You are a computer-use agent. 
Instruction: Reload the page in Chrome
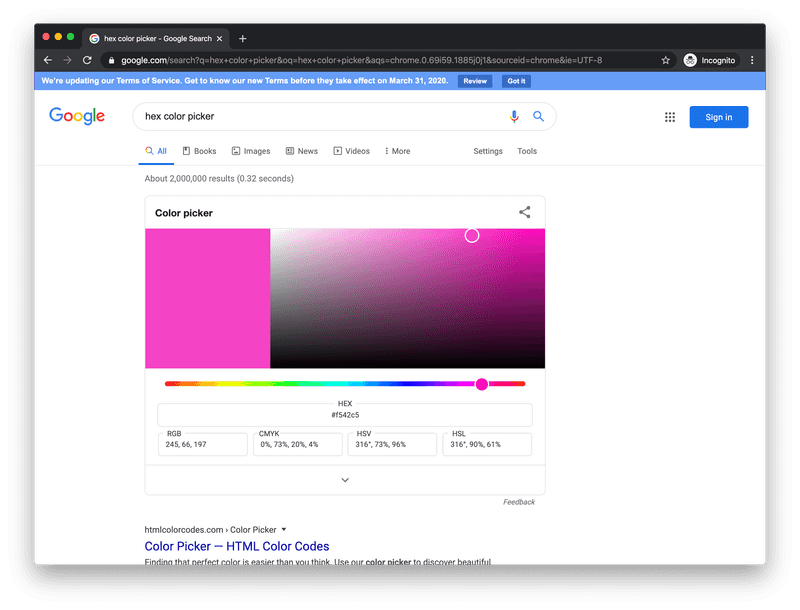88,60
